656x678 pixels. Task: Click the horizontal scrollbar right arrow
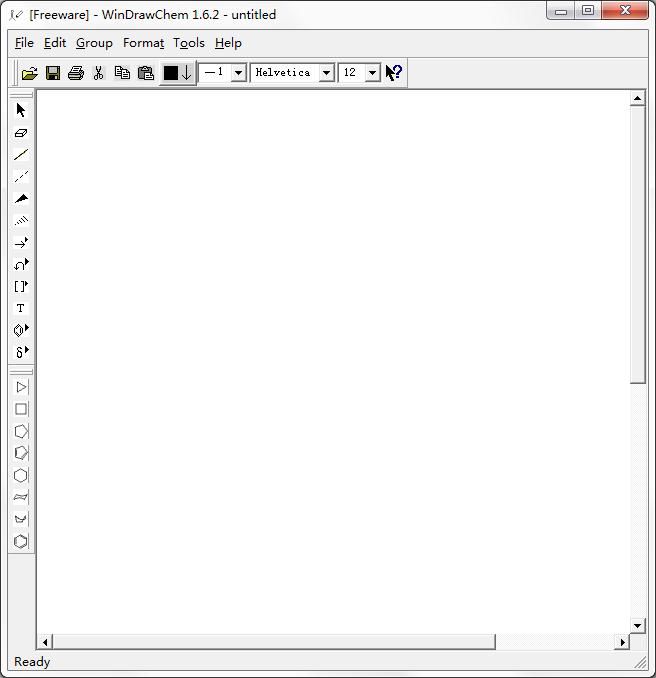click(x=622, y=642)
